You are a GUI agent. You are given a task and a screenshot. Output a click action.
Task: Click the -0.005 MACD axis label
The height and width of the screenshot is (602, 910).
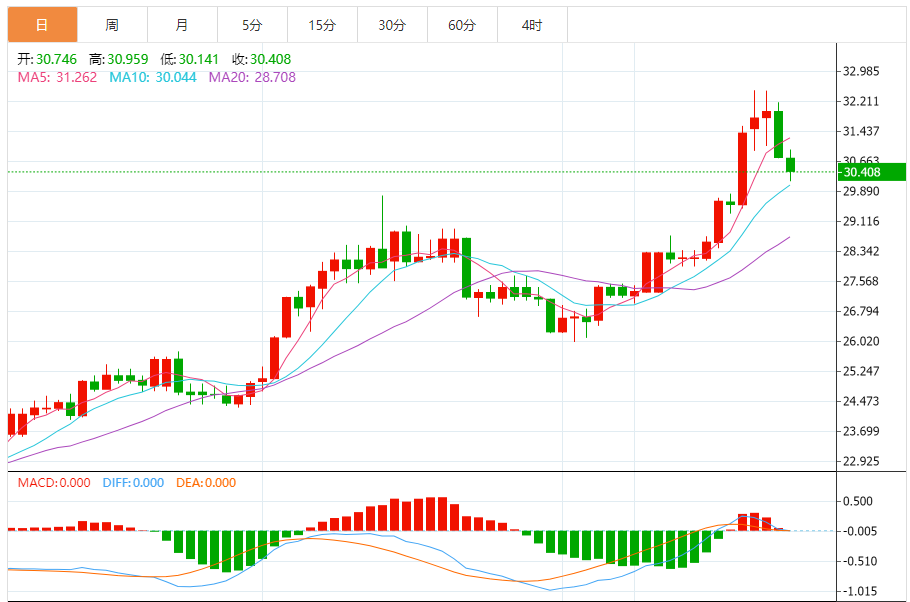point(859,531)
